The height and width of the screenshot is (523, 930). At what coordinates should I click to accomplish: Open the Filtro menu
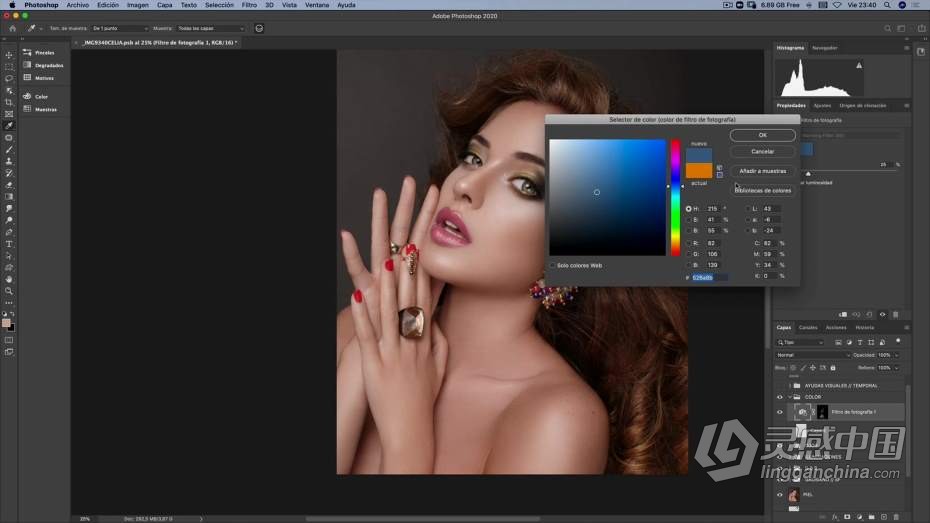click(x=249, y=5)
